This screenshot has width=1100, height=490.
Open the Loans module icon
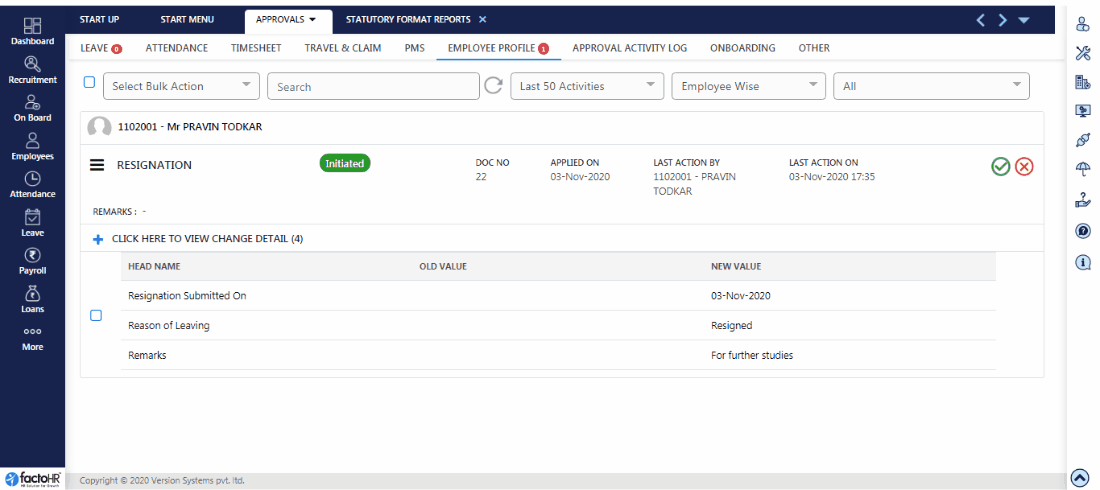coord(32,298)
